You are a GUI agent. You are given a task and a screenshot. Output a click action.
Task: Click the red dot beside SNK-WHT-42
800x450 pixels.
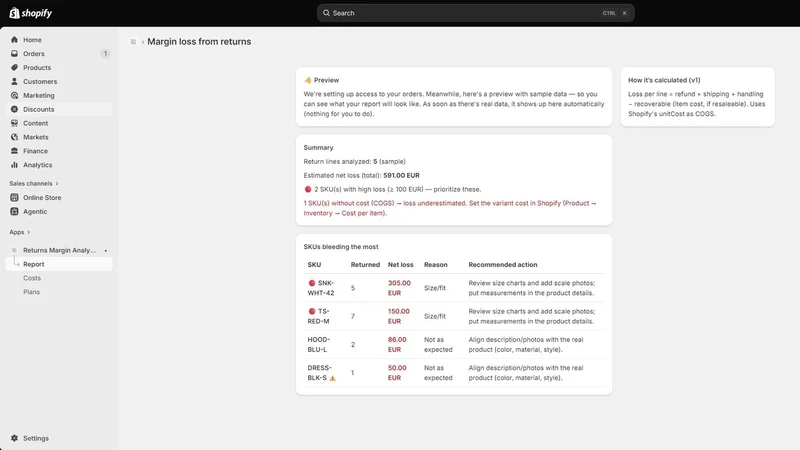tap(312, 283)
